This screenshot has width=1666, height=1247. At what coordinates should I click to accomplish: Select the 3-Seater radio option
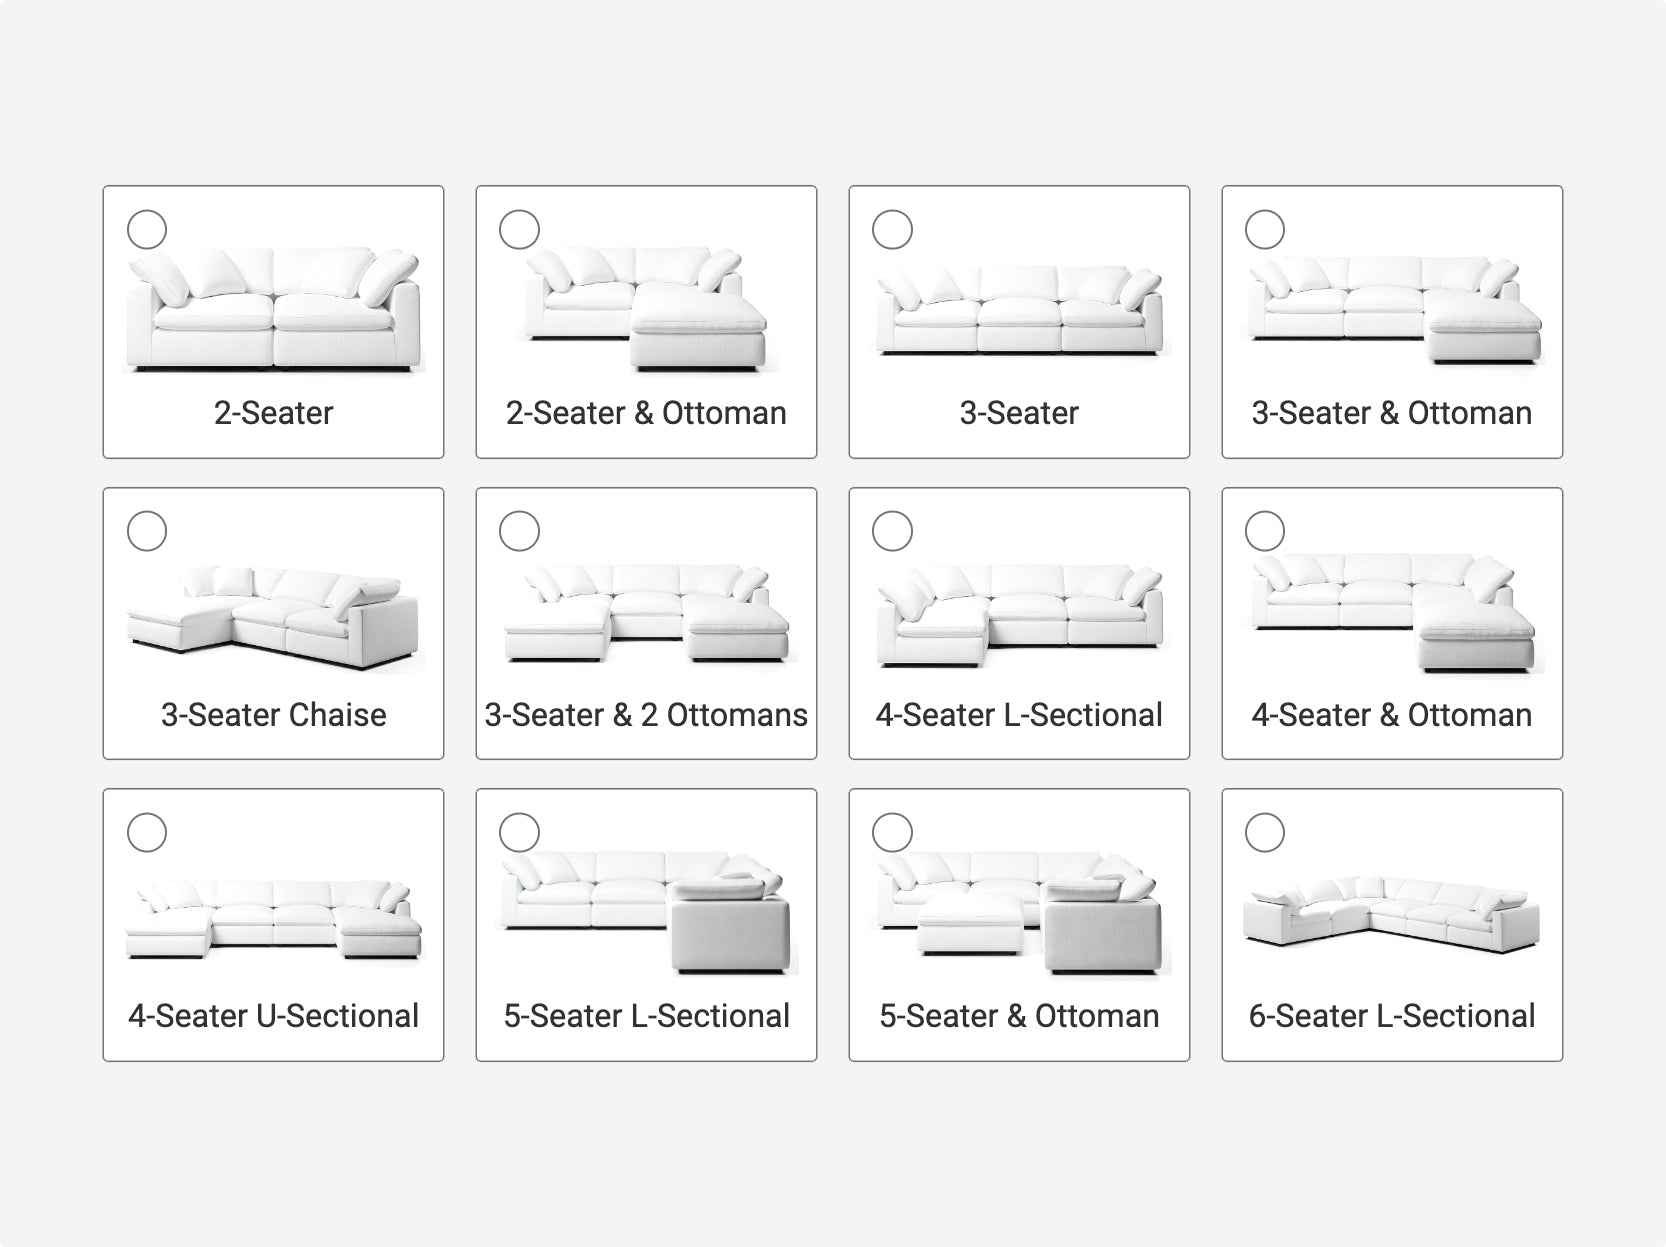pos(892,230)
